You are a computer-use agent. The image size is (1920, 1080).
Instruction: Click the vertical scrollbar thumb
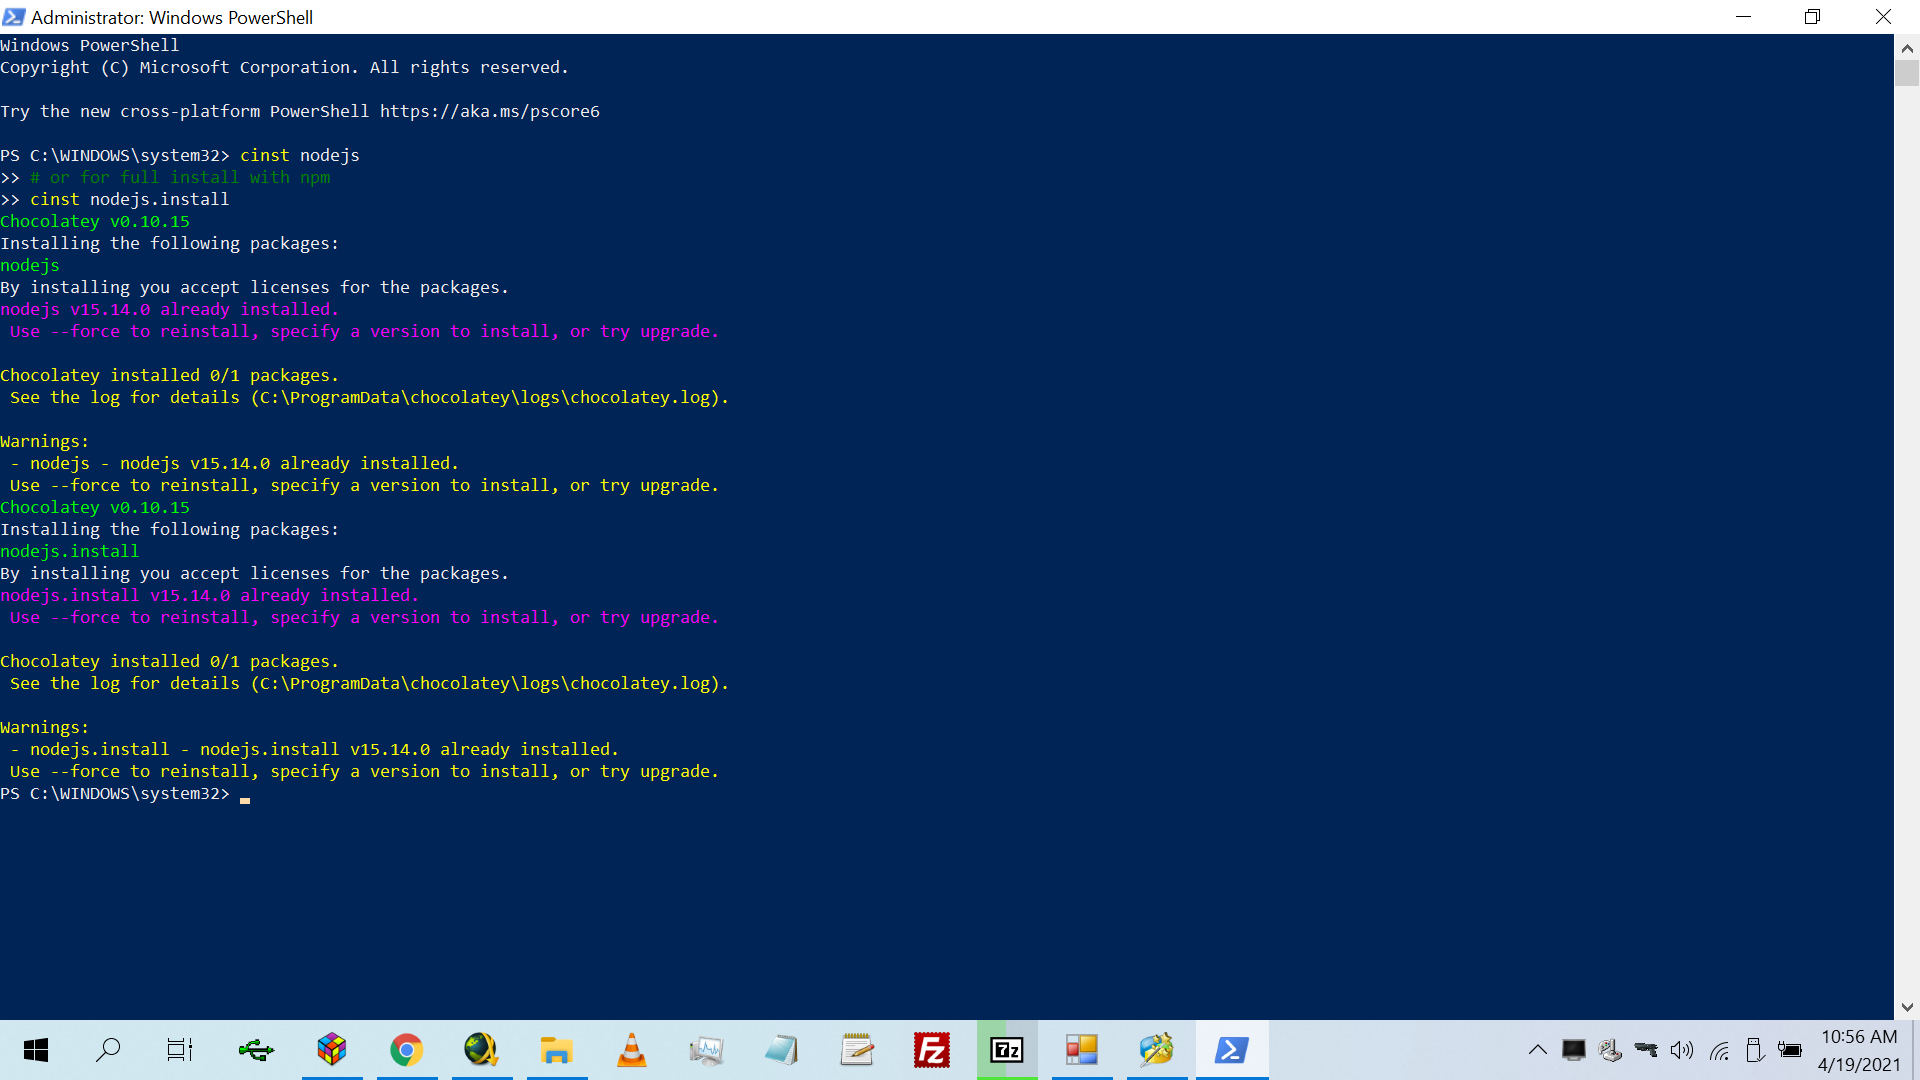pos(1907,73)
